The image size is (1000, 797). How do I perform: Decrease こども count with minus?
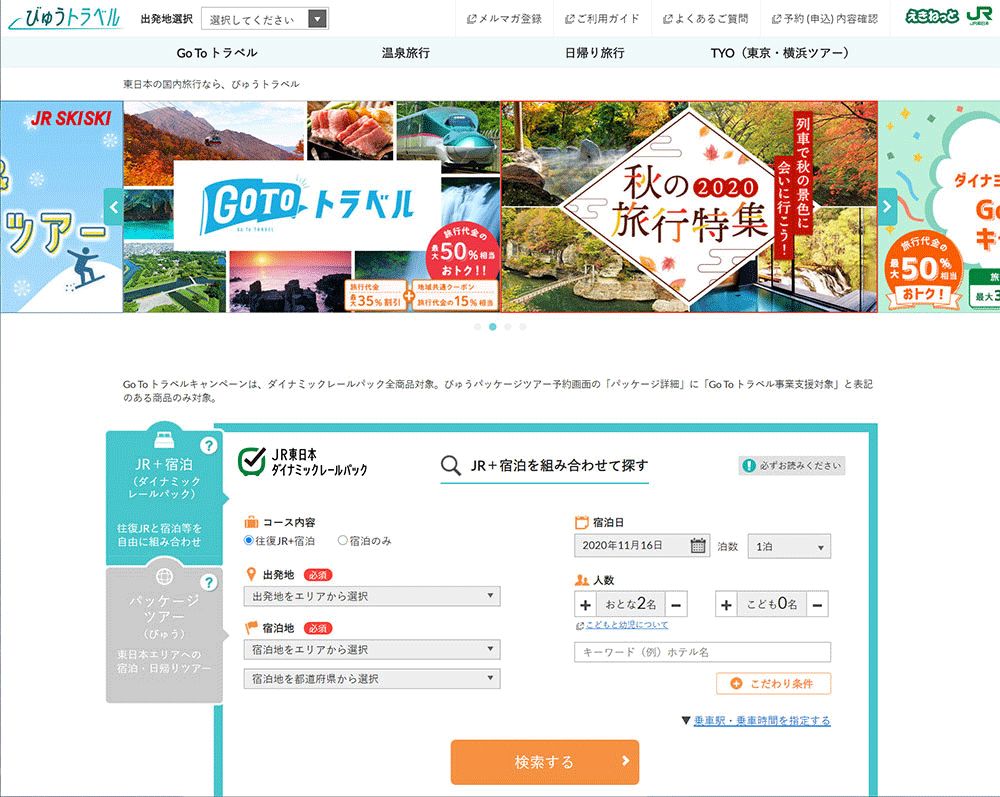tap(818, 604)
